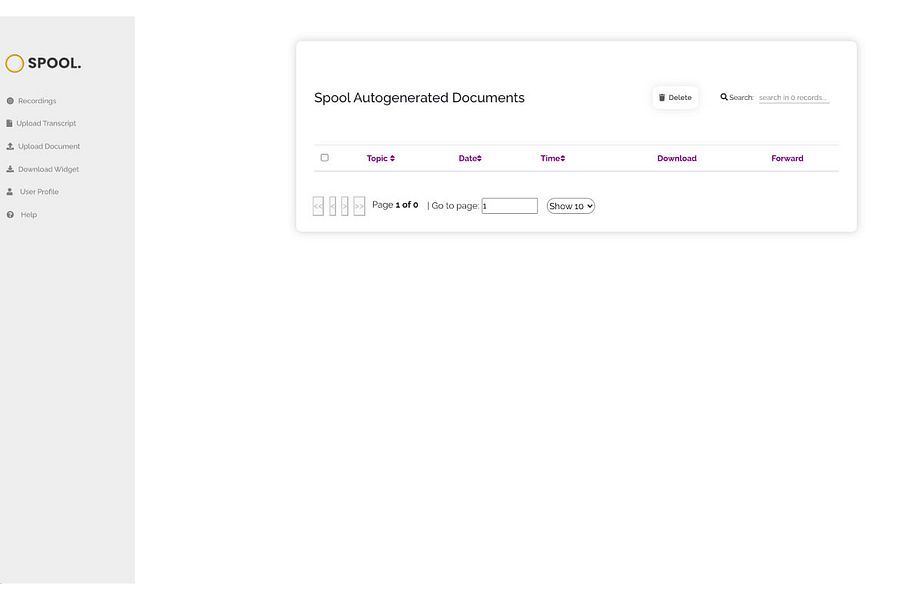923x600 pixels.
Task: Click the User Profile person icon
Action: pyautogui.click(x=10, y=191)
